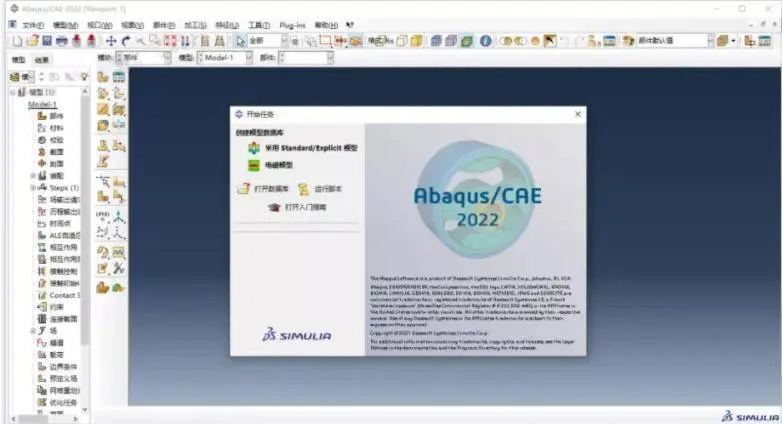Create model with Standard/Explicit
The height and width of the screenshot is (424, 782).
point(311,148)
